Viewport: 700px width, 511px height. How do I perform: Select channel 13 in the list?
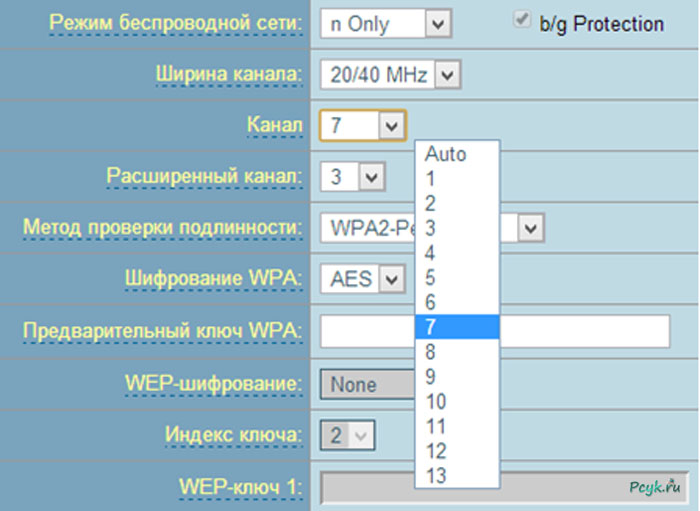[457, 475]
